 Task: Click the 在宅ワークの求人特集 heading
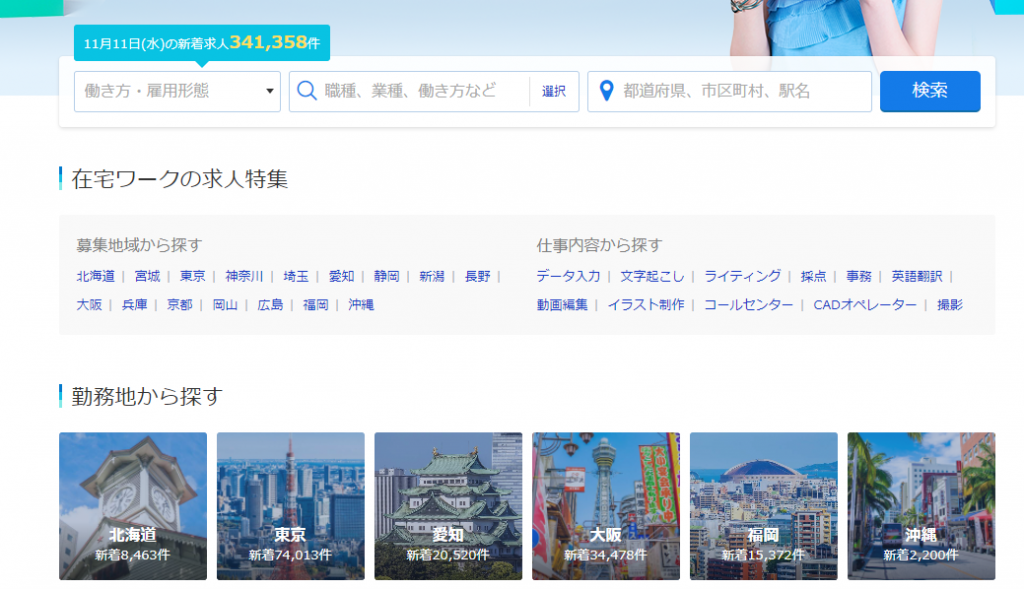click(x=180, y=179)
